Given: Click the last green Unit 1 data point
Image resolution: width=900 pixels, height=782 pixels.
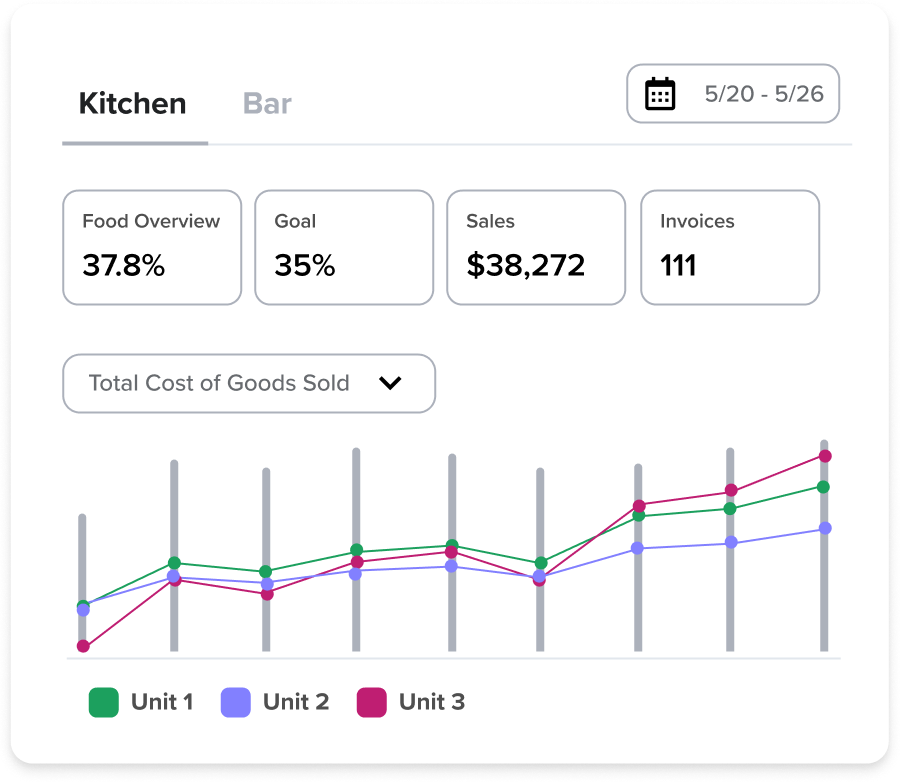Looking at the screenshot, I should point(824,487).
